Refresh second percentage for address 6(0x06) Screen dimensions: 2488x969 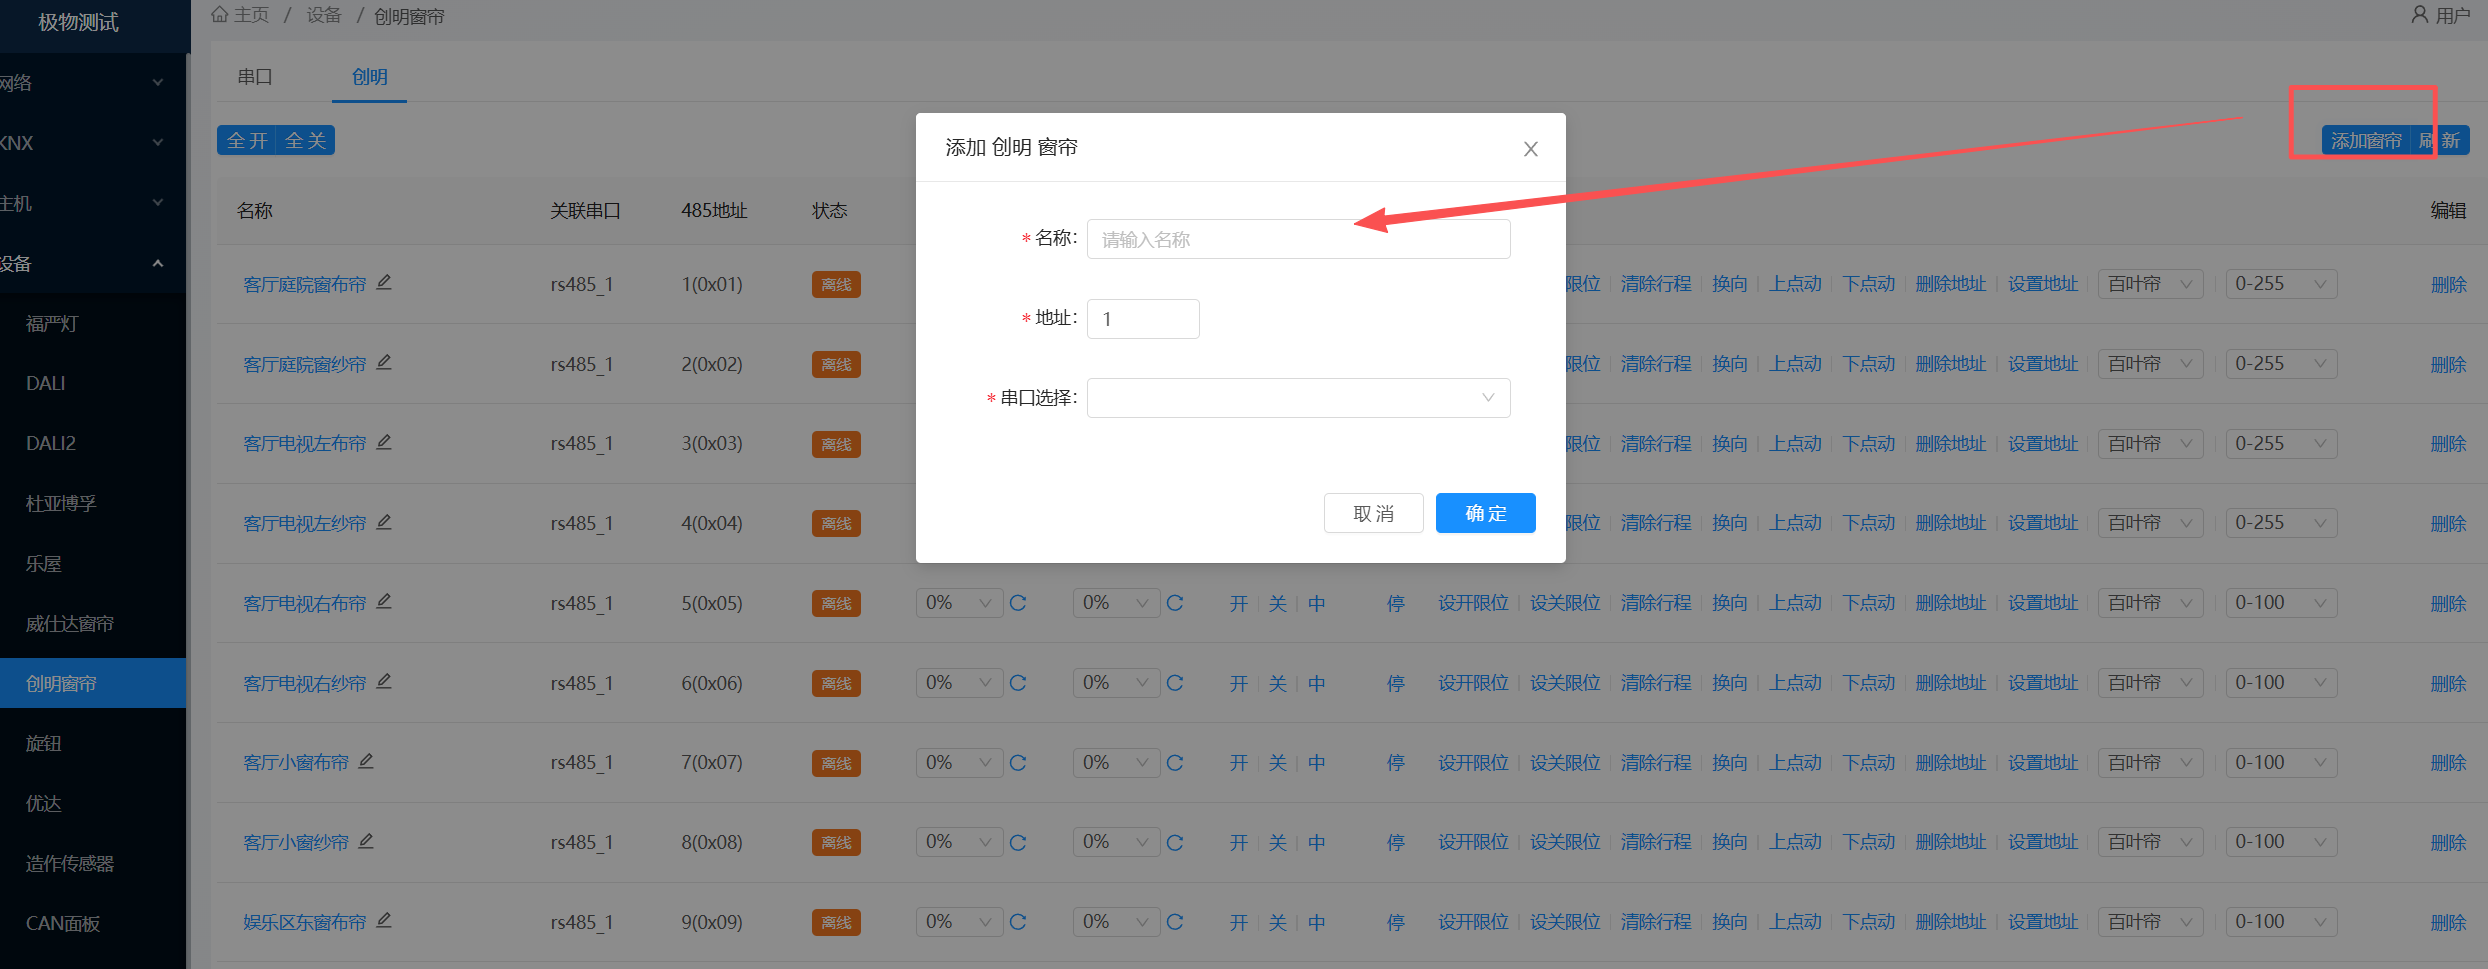[x=1175, y=683]
